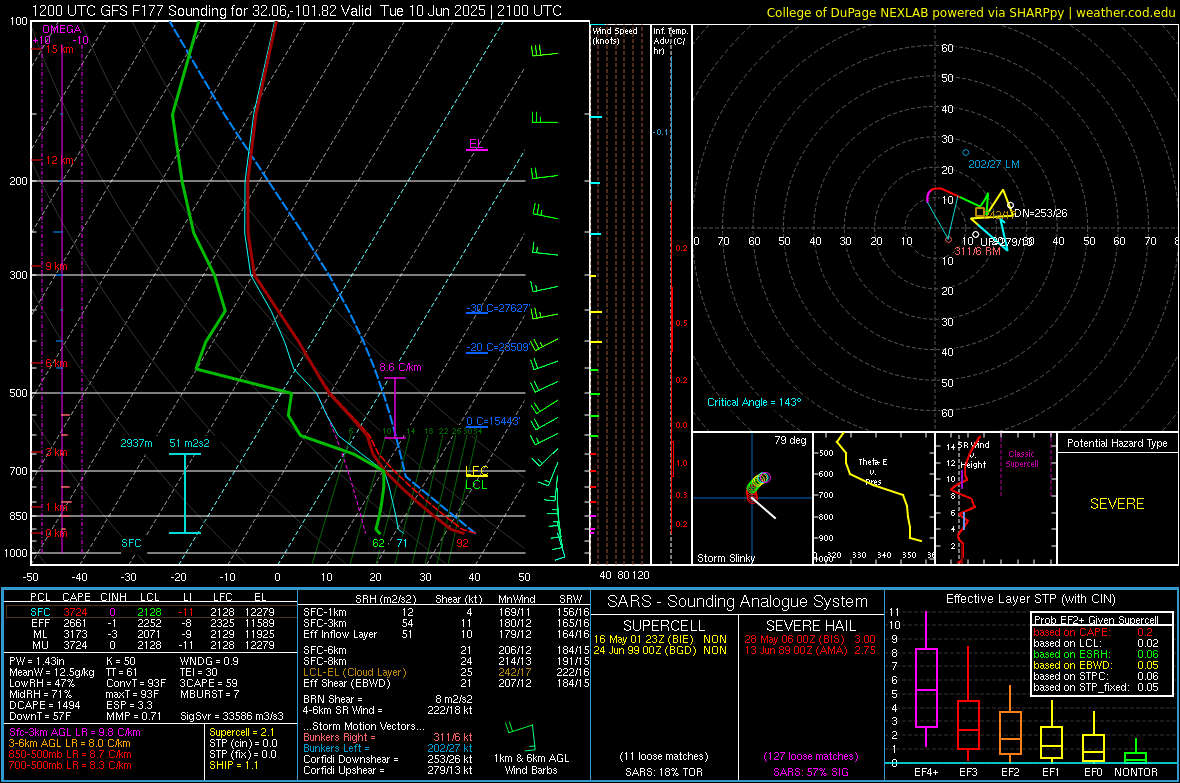
Task: Click the surface dewpoint value 62
Action: coord(379,543)
